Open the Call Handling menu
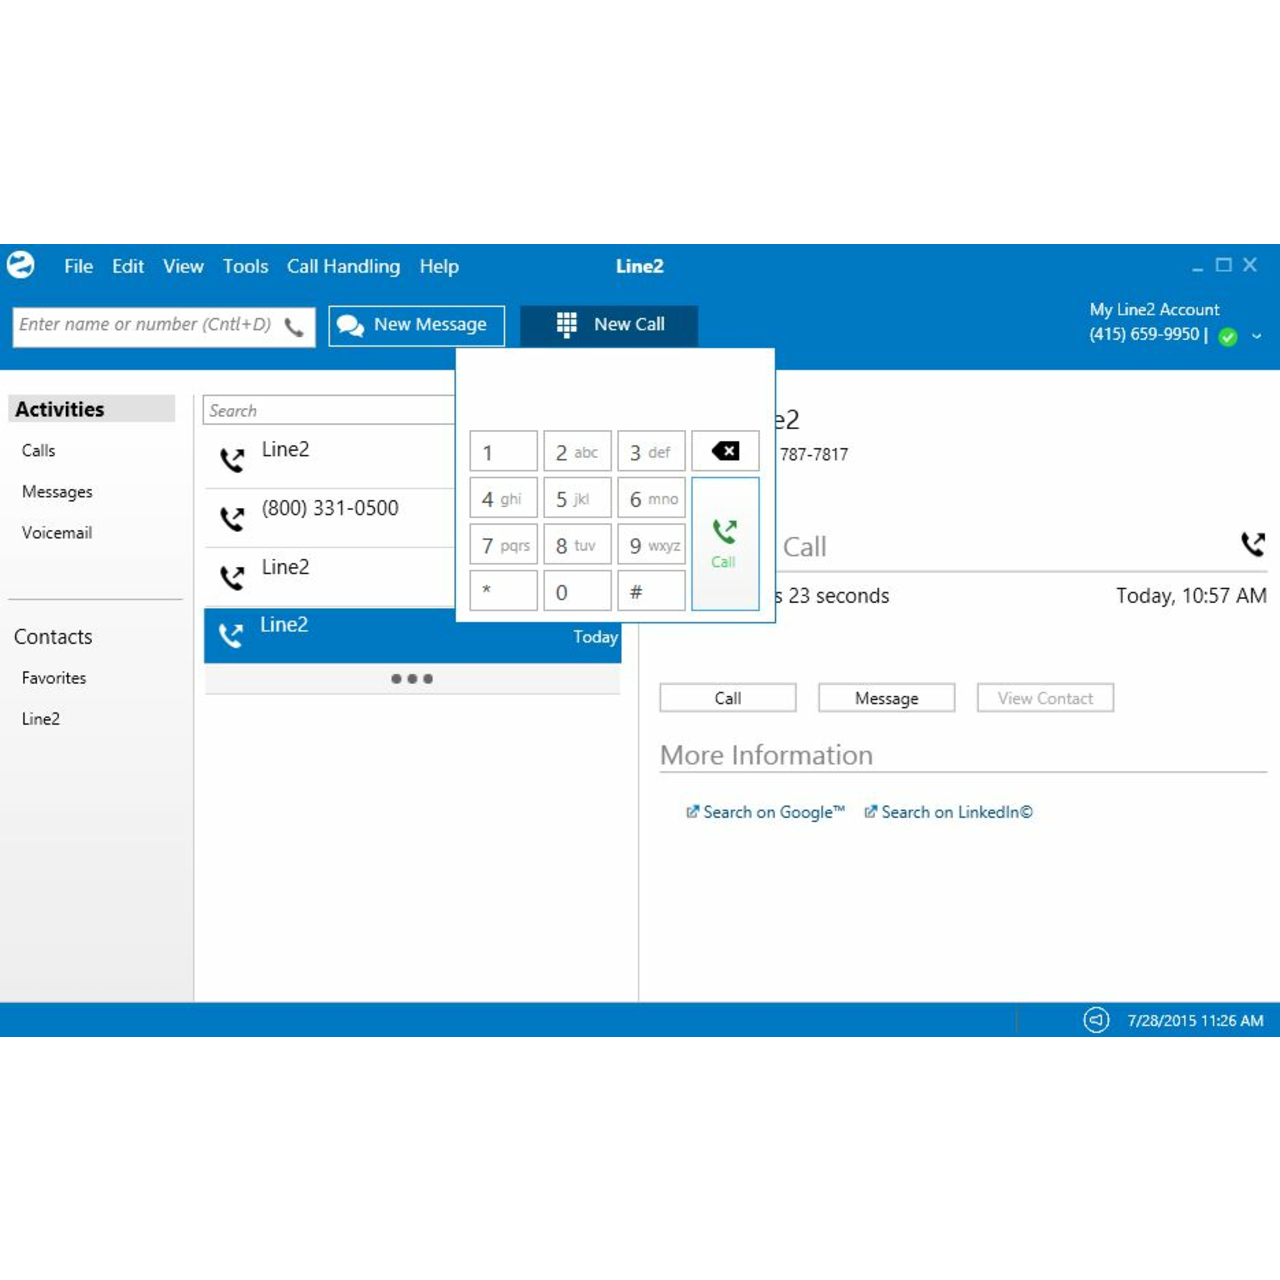 (343, 266)
